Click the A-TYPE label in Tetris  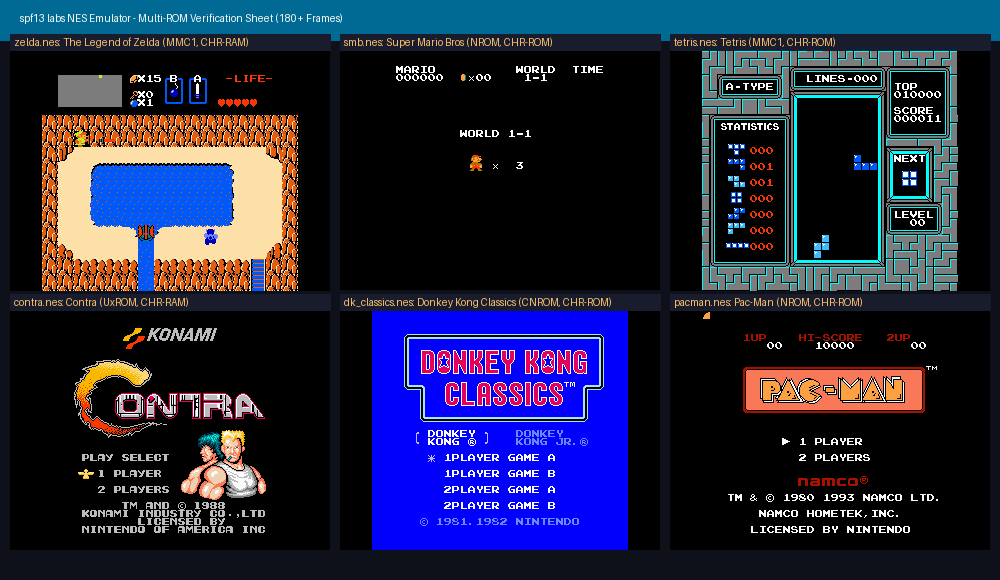click(749, 87)
